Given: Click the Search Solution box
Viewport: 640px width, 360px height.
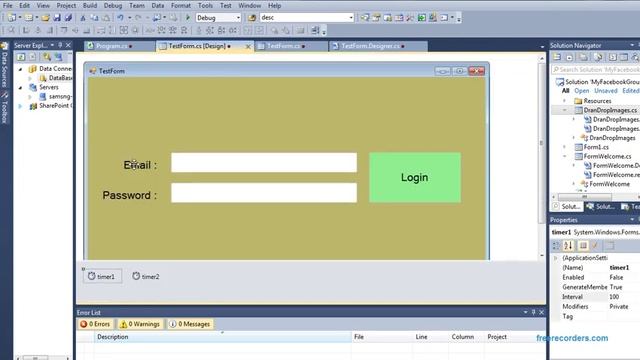Looking at the screenshot, I should 596,70.
